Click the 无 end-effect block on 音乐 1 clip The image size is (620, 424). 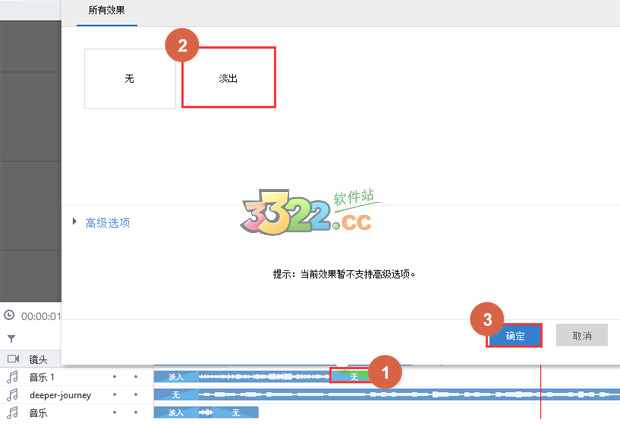[x=351, y=377]
